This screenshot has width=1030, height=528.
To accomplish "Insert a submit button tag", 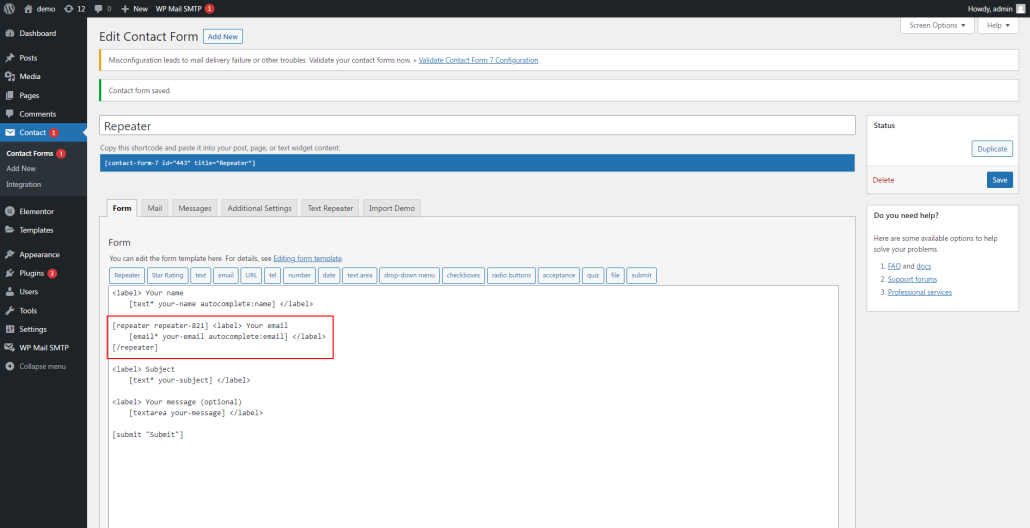I will click(642, 275).
